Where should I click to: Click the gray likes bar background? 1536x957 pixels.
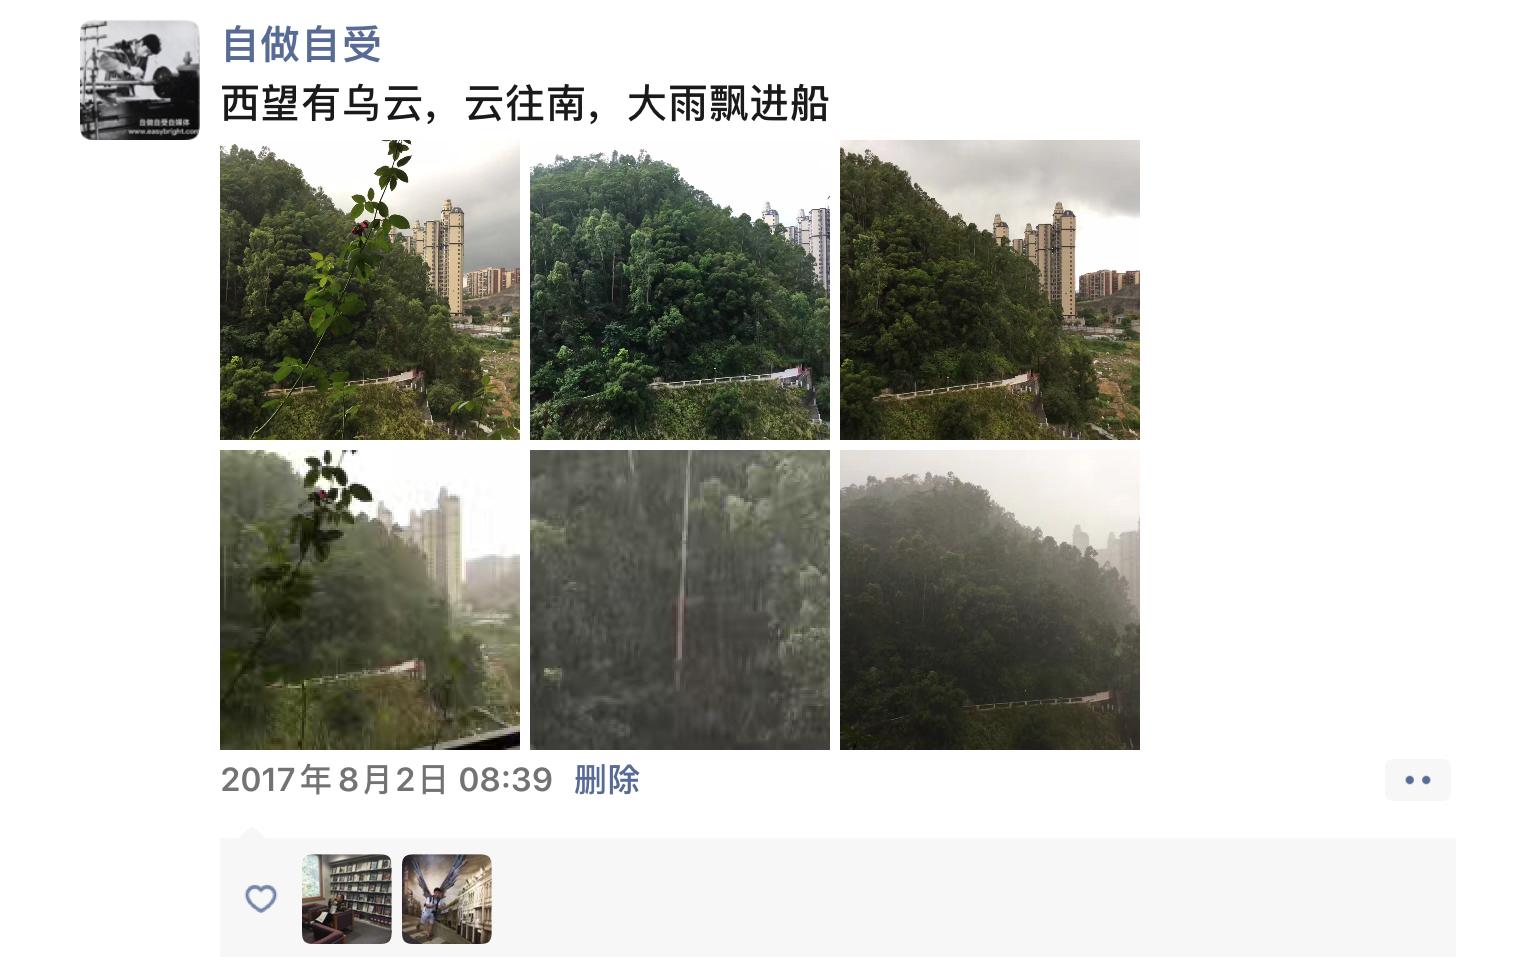click(x=838, y=898)
